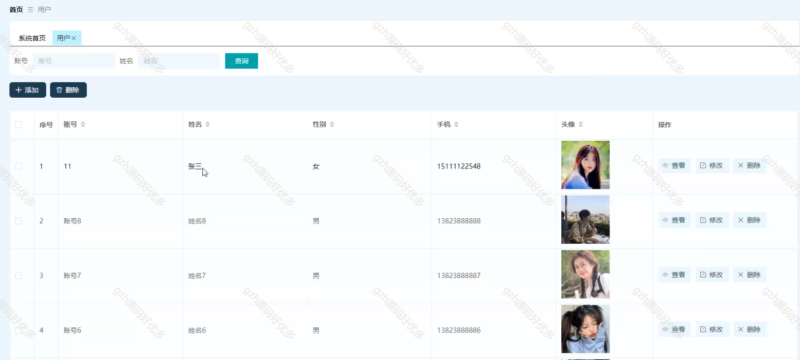Image resolution: width=800 pixels, height=360 pixels.
Task: Toggle the select-all checkbox in table header
Action: point(19,124)
